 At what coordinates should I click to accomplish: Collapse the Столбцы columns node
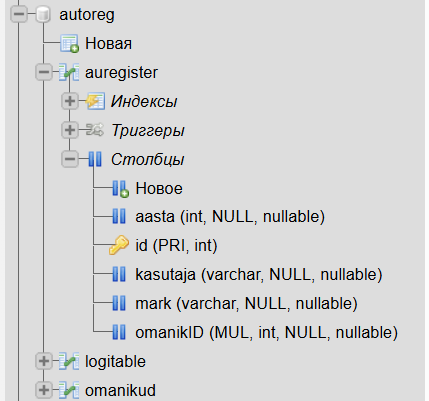point(70,159)
